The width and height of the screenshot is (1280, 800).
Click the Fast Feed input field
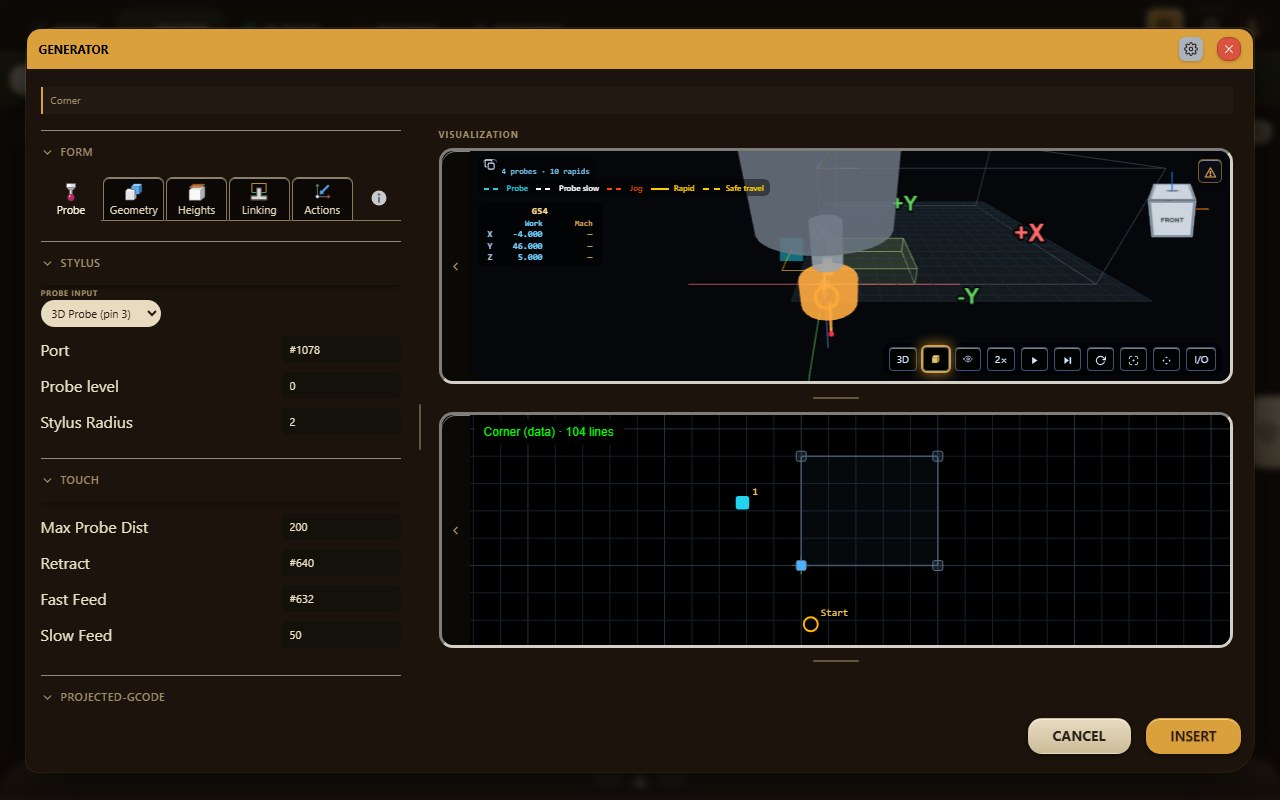[341, 599]
